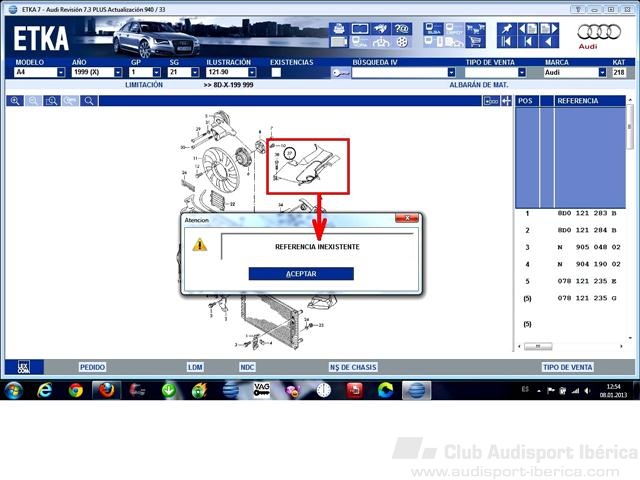Open the book catalog icon
The width and height of the screenshot is (640, 480).
pos(360,29)
